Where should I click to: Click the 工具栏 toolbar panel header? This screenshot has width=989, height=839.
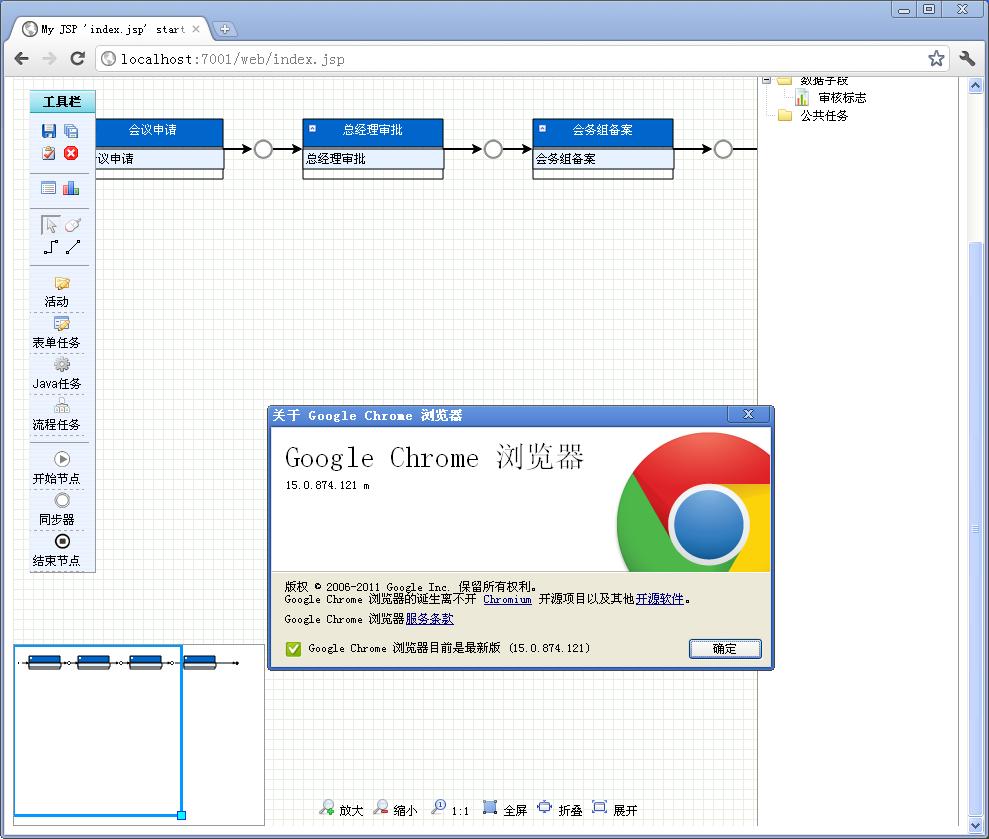(62, 102)
